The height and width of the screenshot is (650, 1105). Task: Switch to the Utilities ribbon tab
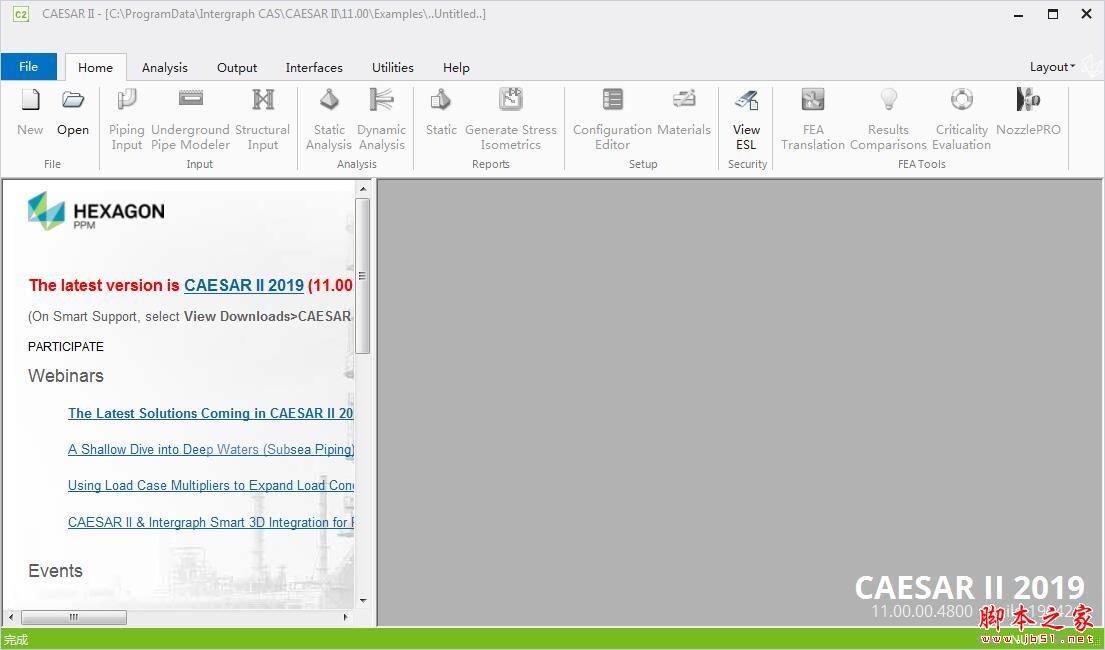[x=393, y=68]
